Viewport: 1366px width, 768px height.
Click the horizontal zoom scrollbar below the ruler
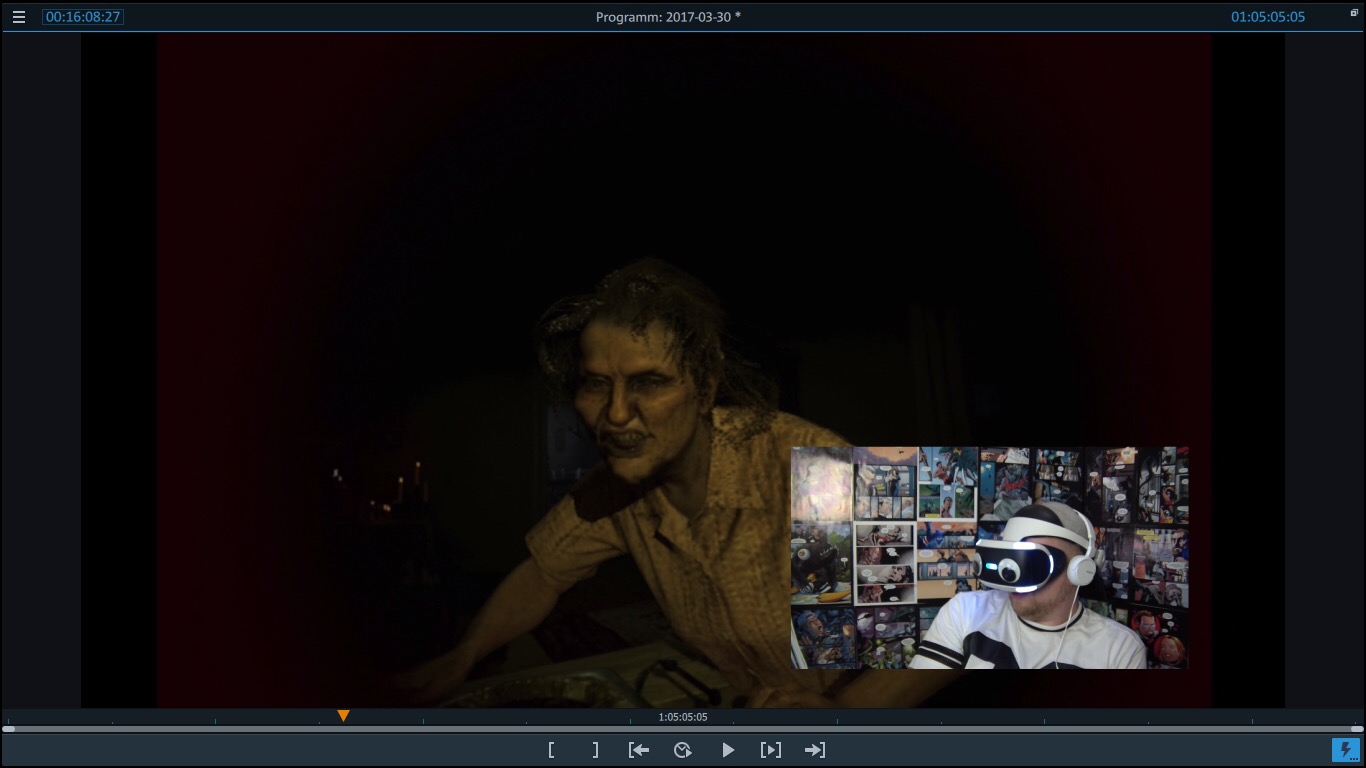683,729
